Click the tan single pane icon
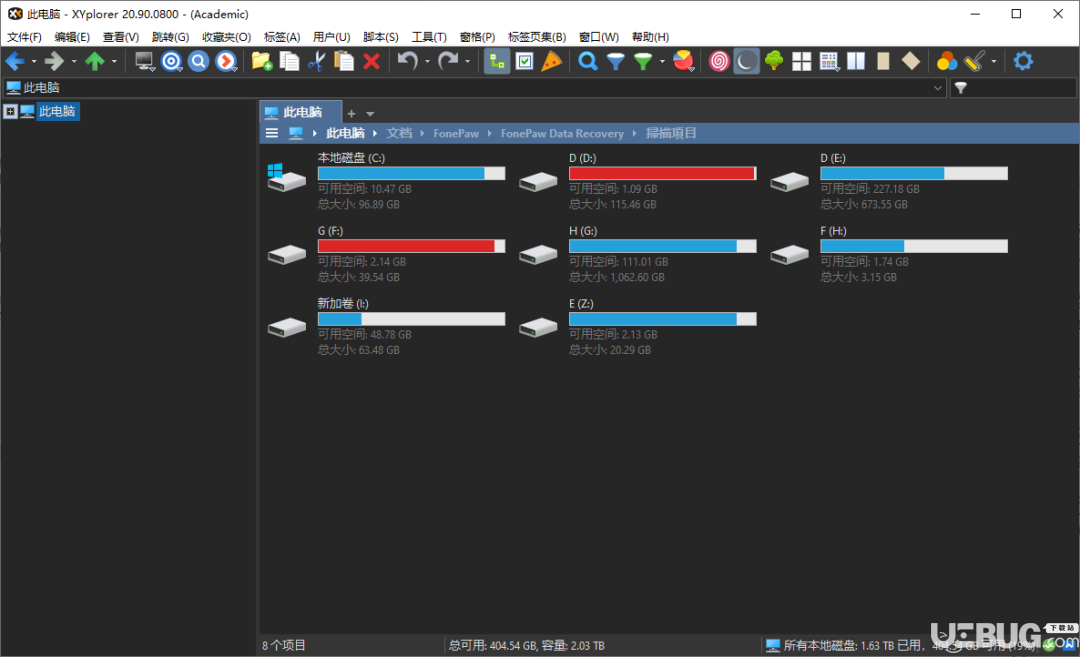Image resolution: width=1080 pixels, height=657 pixels. tap(883, 61)
